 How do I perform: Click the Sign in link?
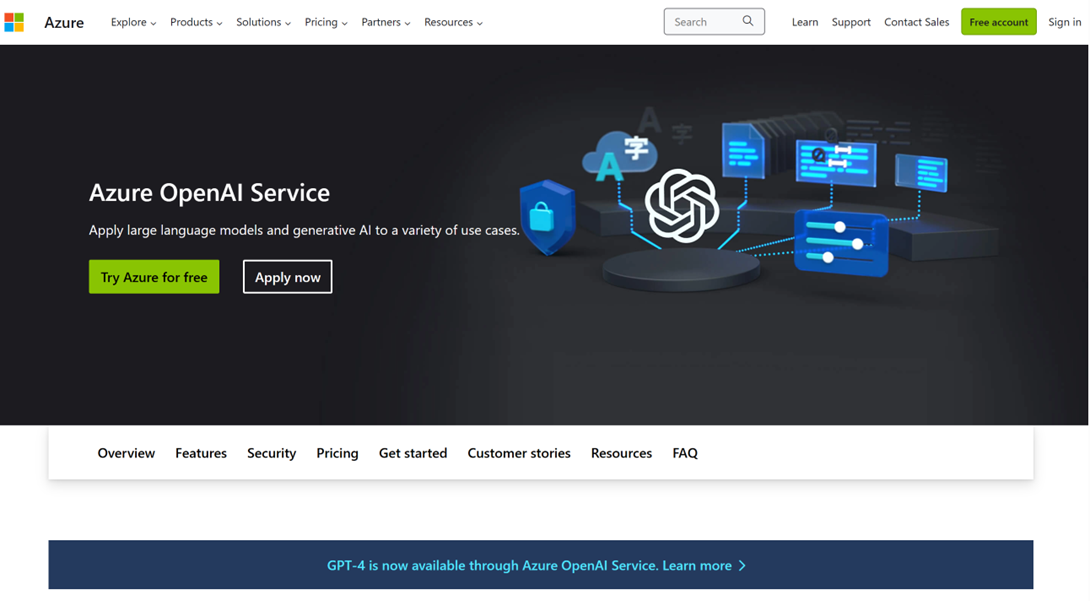tap(1065, 22)
